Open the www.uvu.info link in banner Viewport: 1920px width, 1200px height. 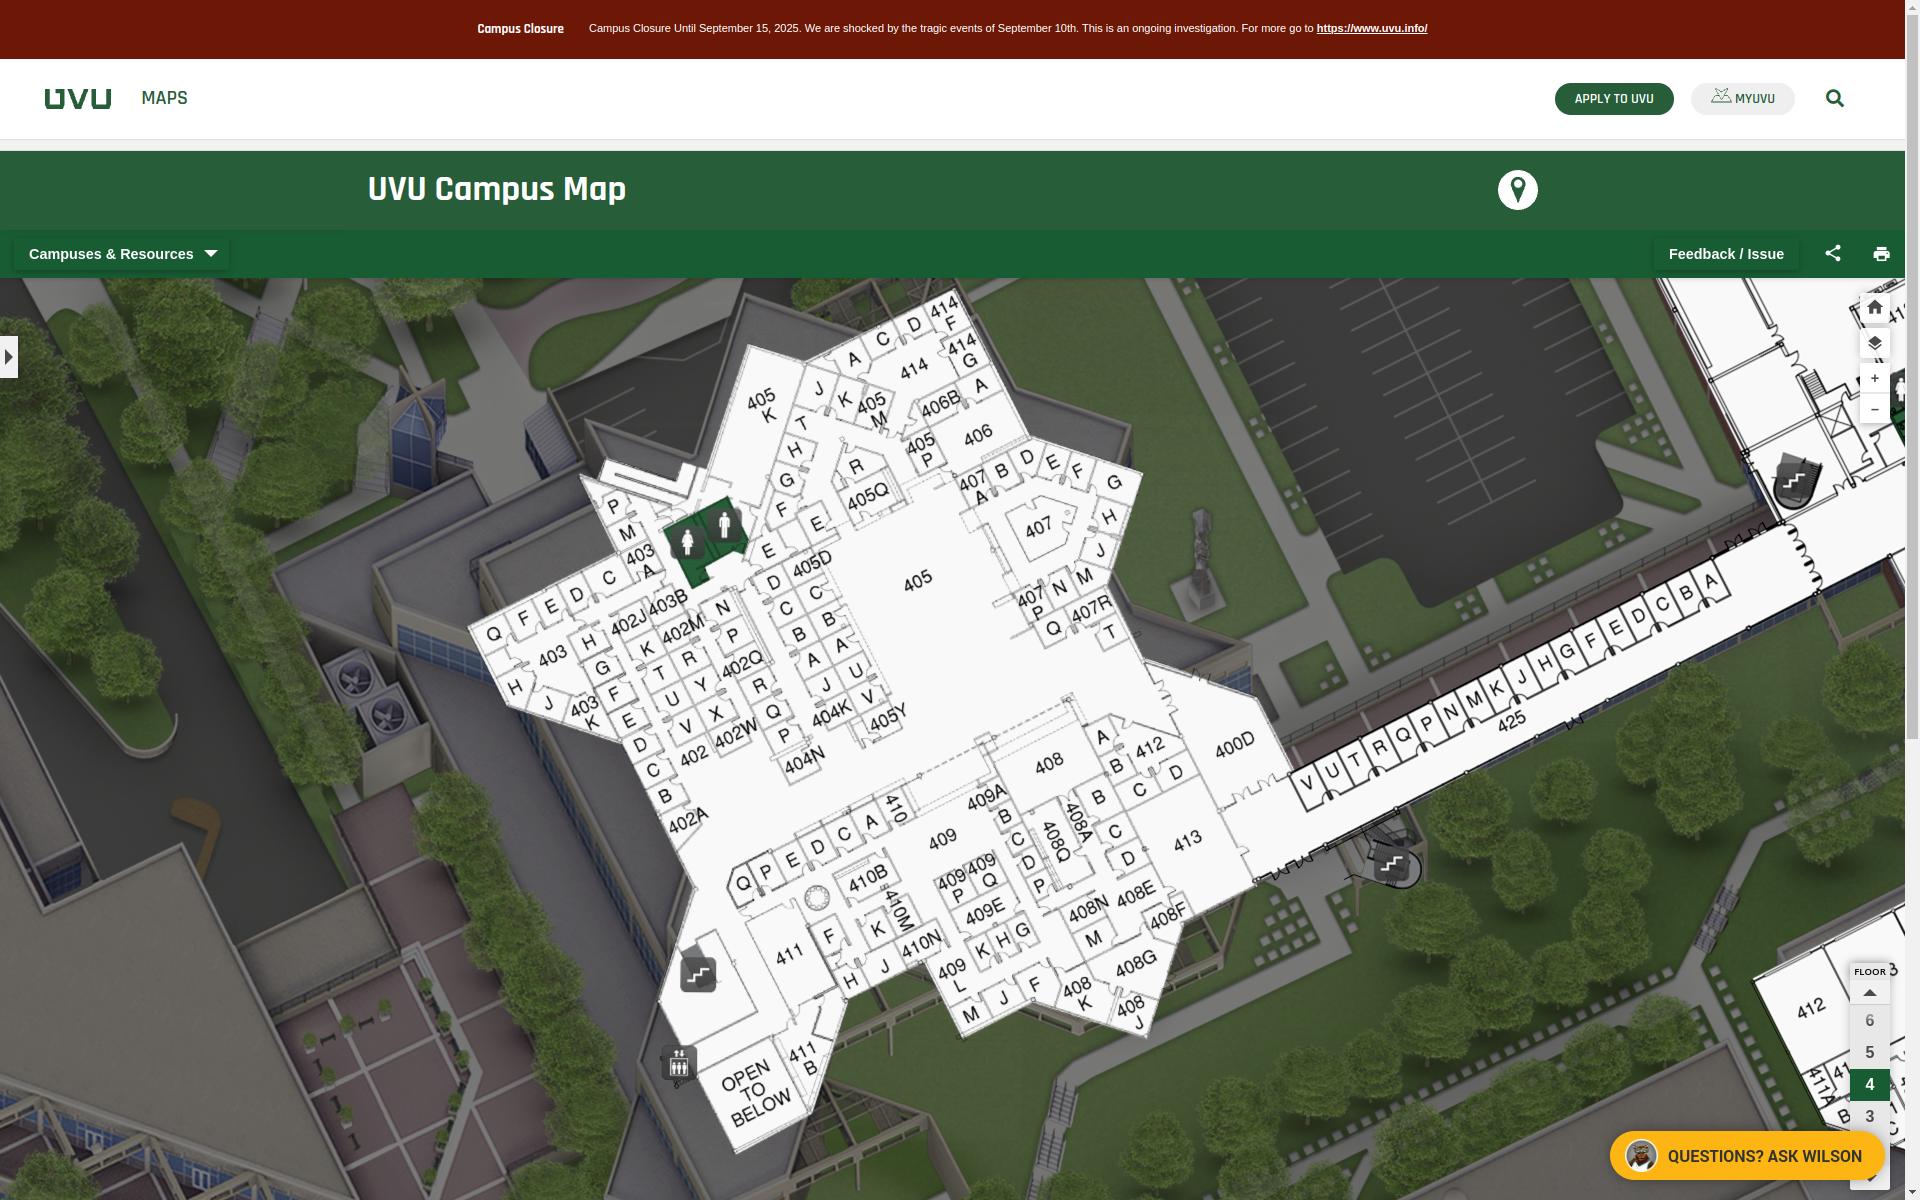1371,28
